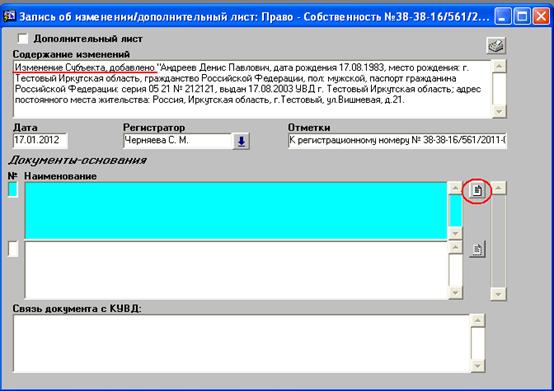Open document form for the white second row
This screenshot has height=391, width=554.
pyautogui.click(x=477, y=249)
